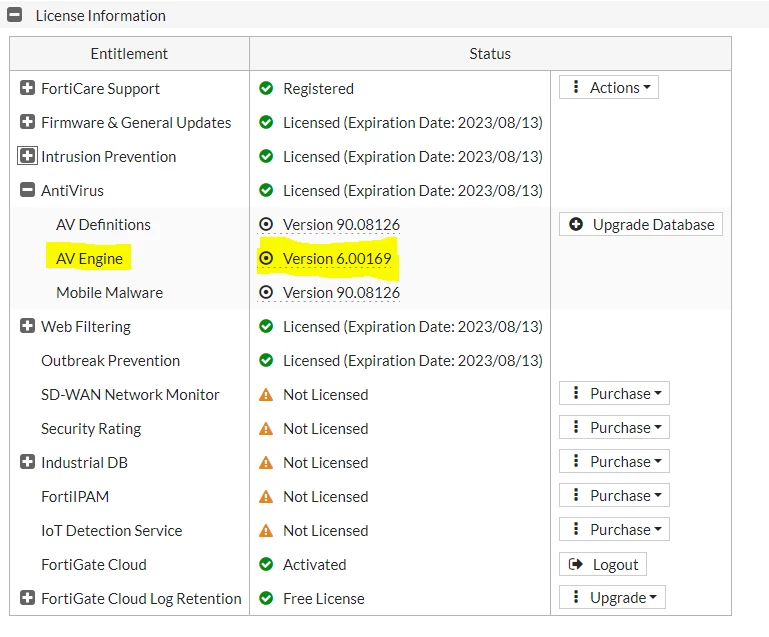Click the 'Free License' status text
Screen dimensions: 769x637
point(324,598)
